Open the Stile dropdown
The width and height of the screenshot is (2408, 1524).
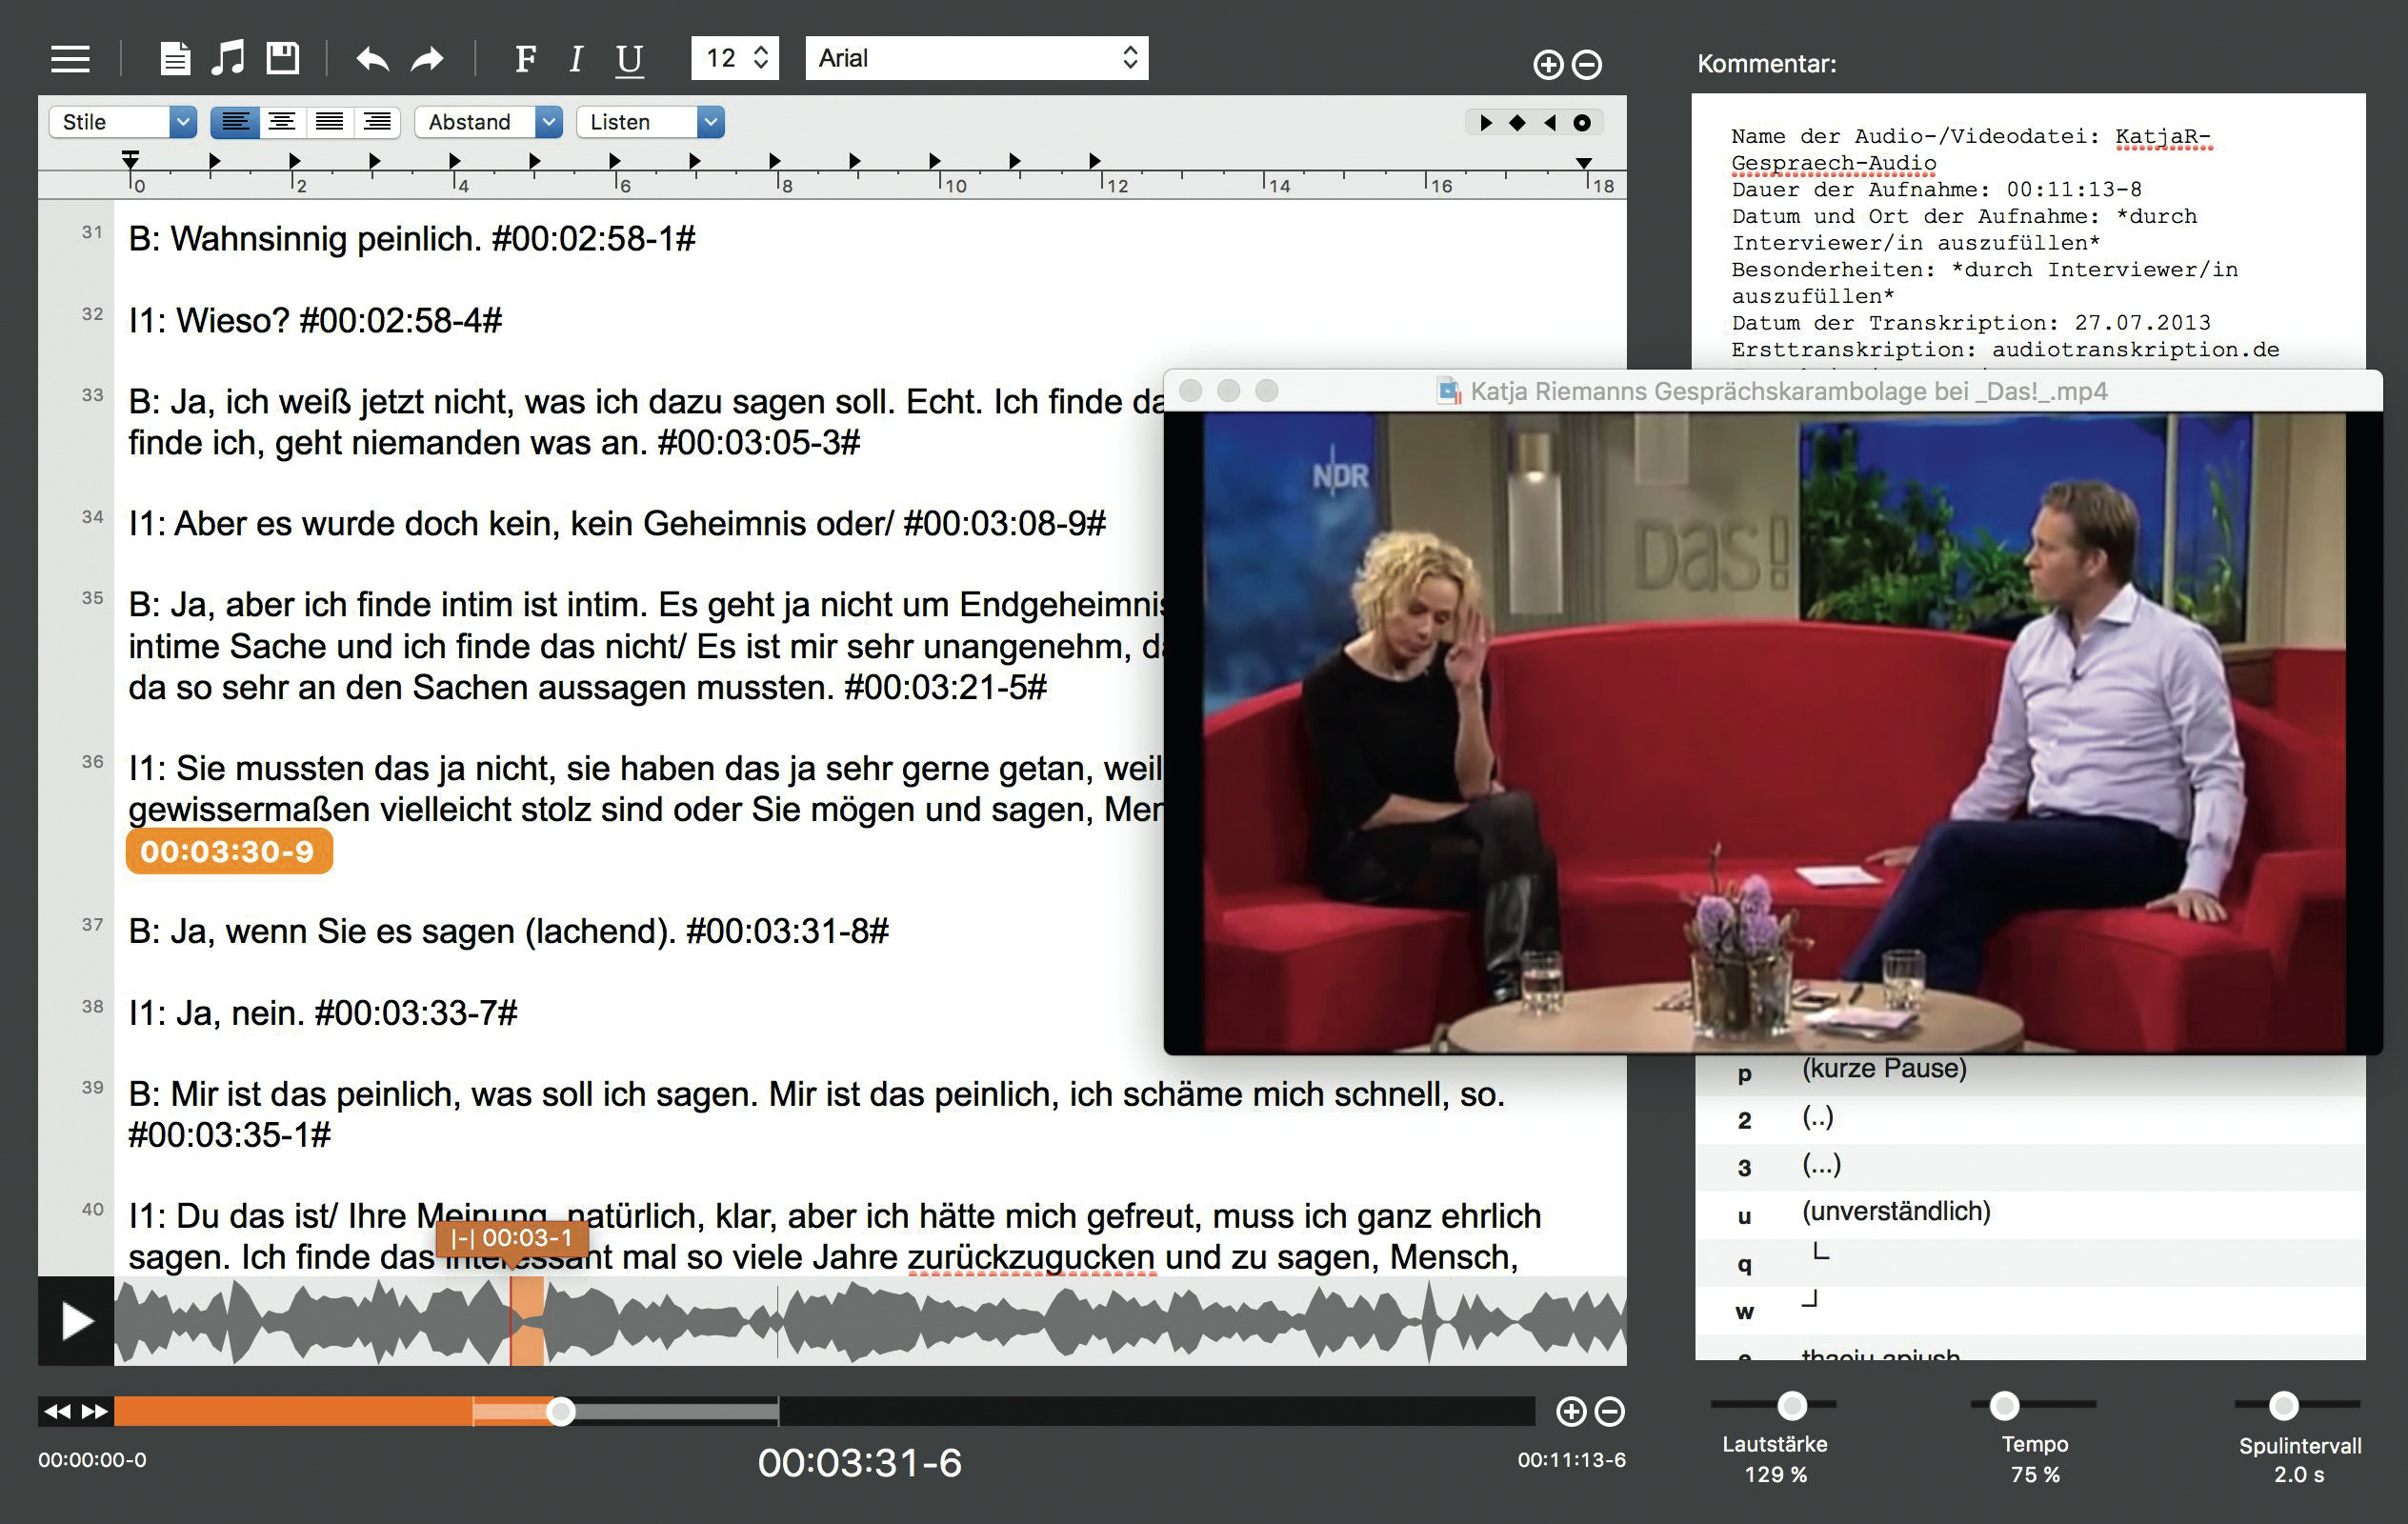tap(122, 122)
